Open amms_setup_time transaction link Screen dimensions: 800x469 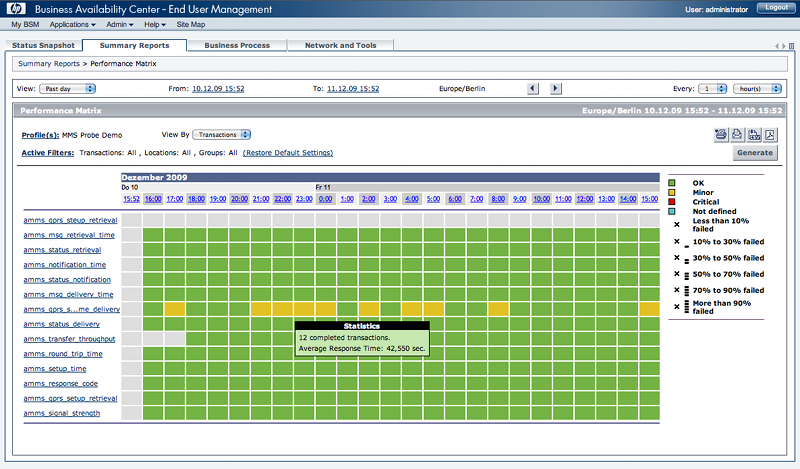(x=55, y=368)
